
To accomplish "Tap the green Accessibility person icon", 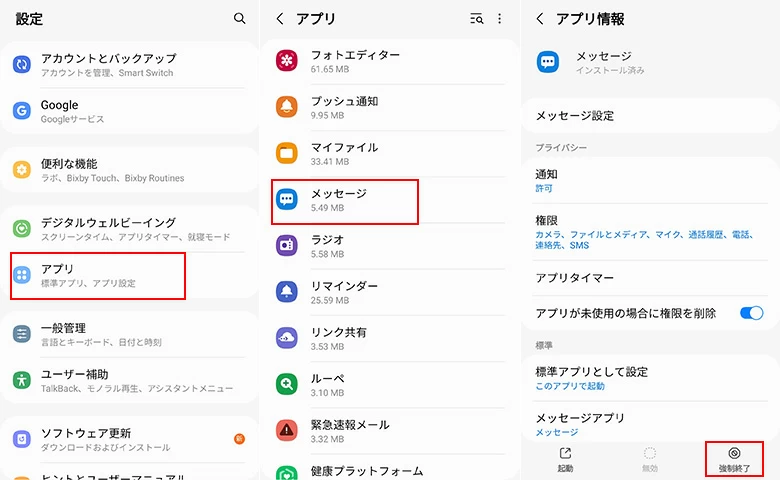I will point(21,380).
